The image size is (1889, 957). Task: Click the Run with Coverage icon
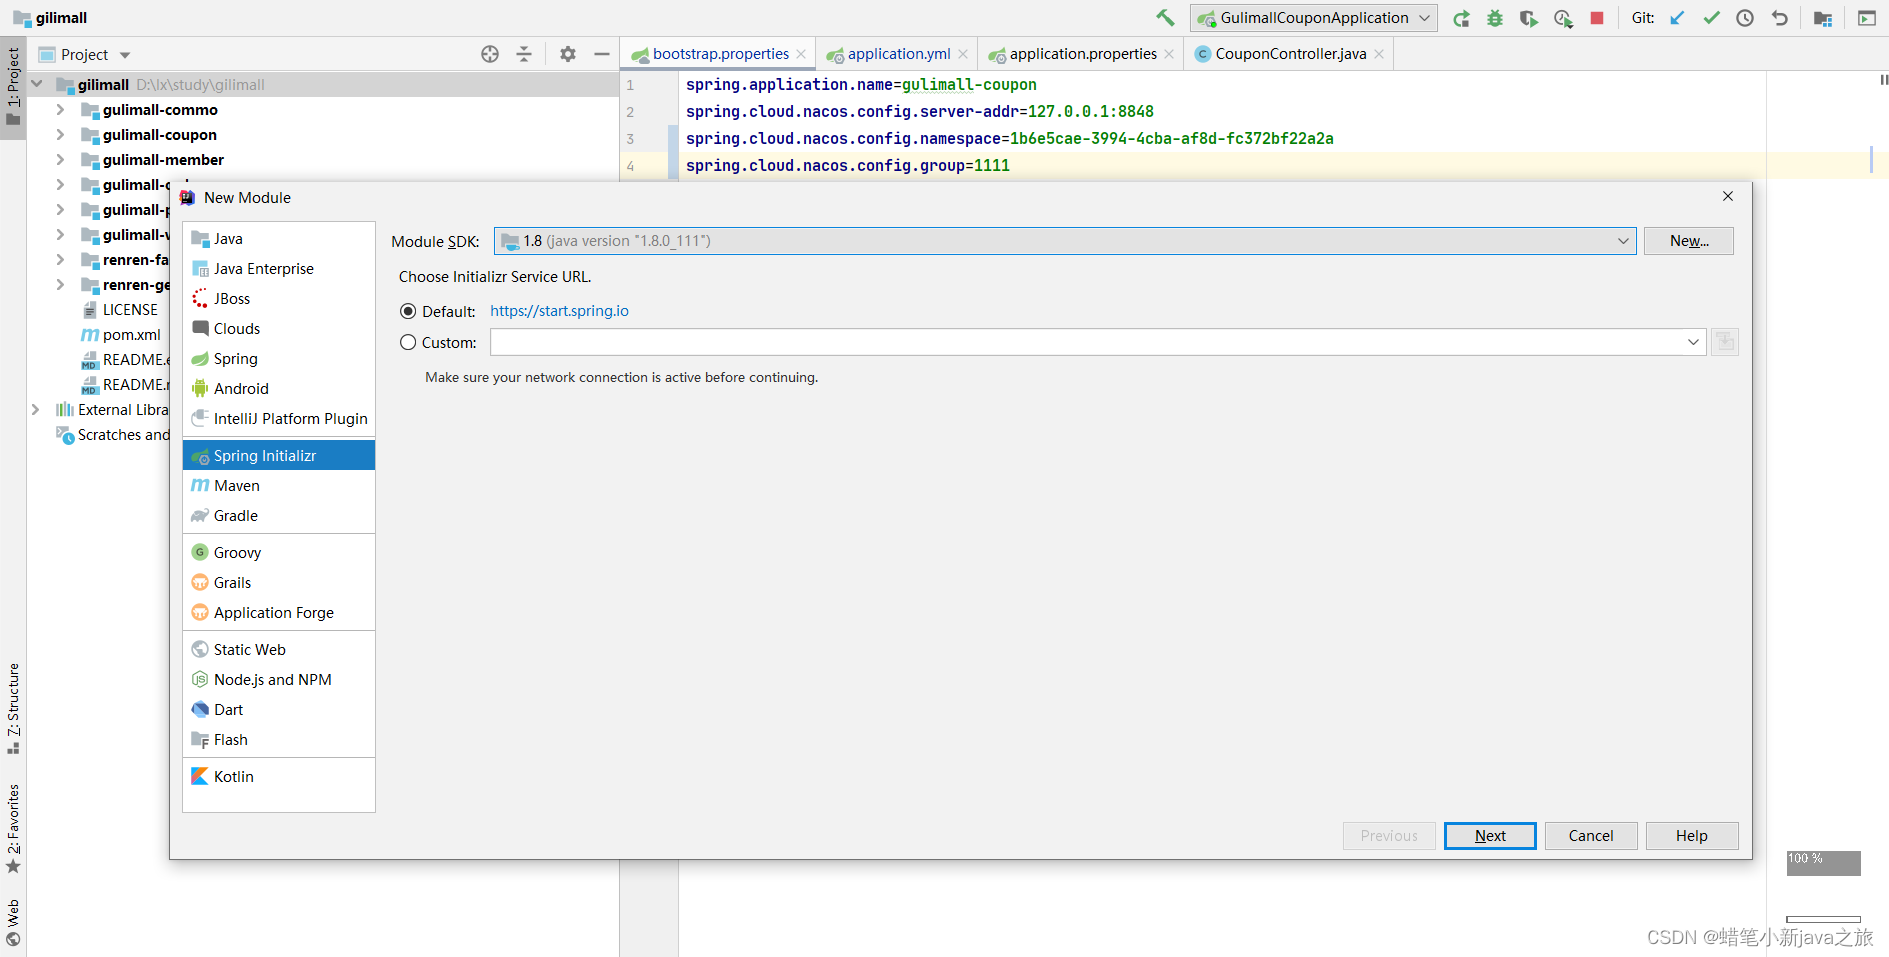[1529, 18]
